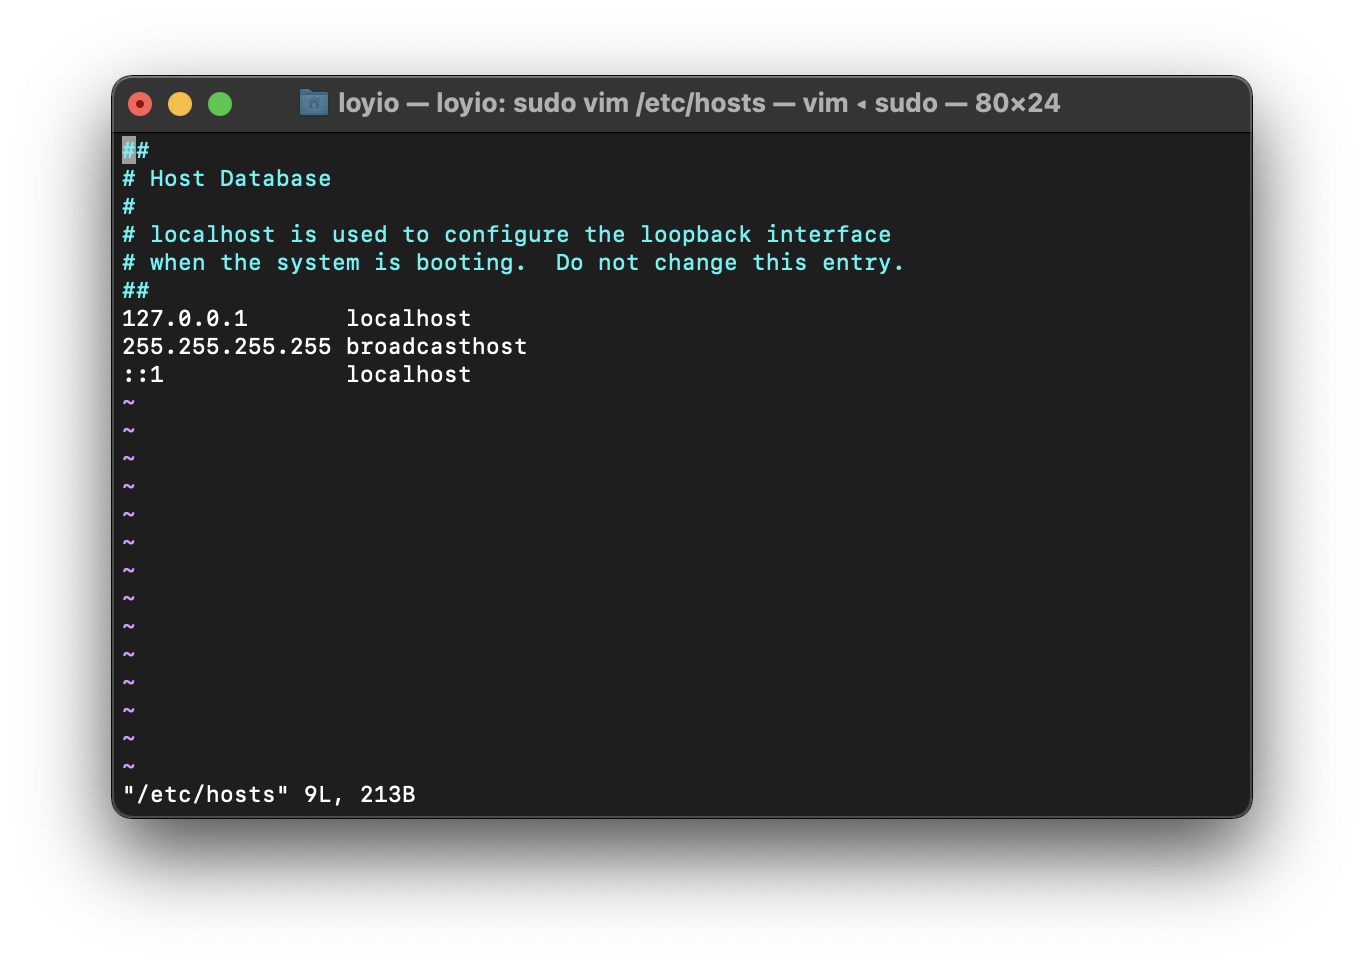Image resolution: width=1364 pixels, height=966 pixels.
Task: Click the folder proxy icon in title bar
Action: click(x=314, y=103)
